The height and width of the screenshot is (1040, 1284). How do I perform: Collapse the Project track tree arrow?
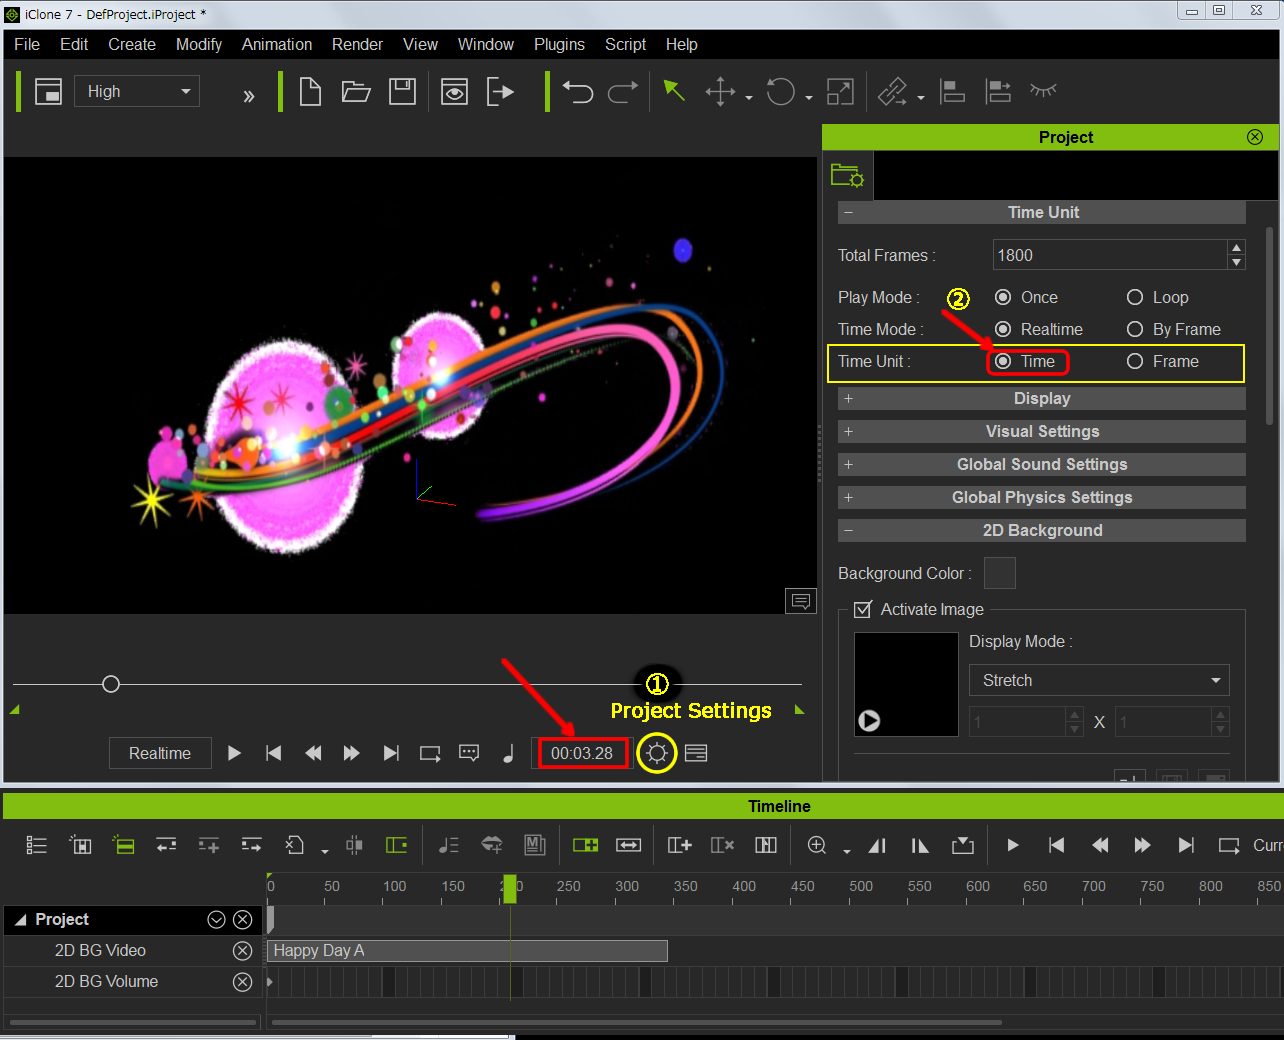pyautogui.click(x=20, y=920)
